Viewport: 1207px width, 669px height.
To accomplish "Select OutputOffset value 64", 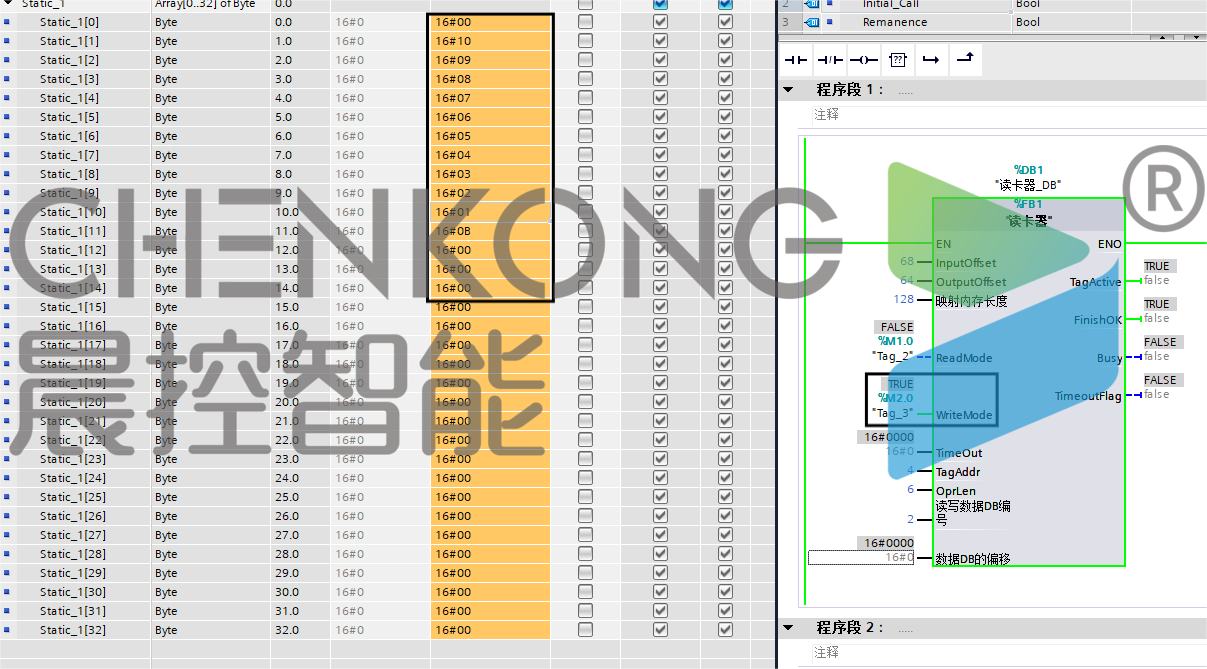I will [x=907, y=281].
